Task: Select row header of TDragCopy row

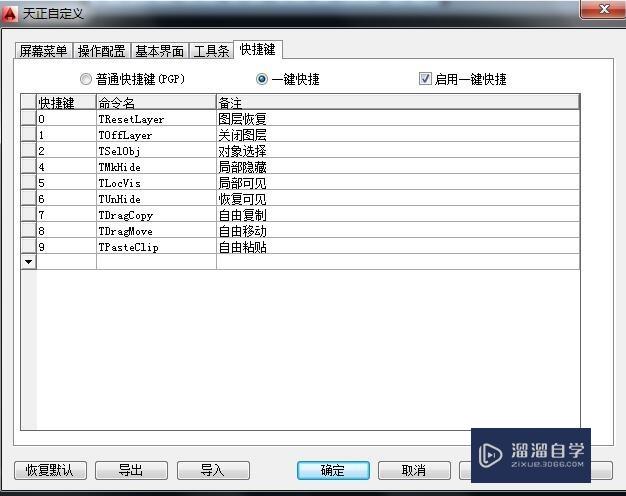Action: 28,214
